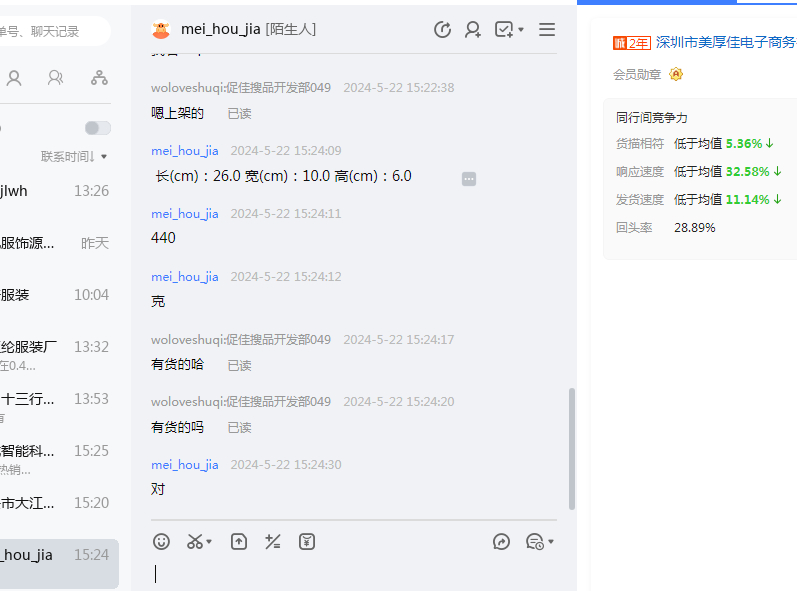
Task: Click the 嗯上架的 message
Action: click(177, 113)
